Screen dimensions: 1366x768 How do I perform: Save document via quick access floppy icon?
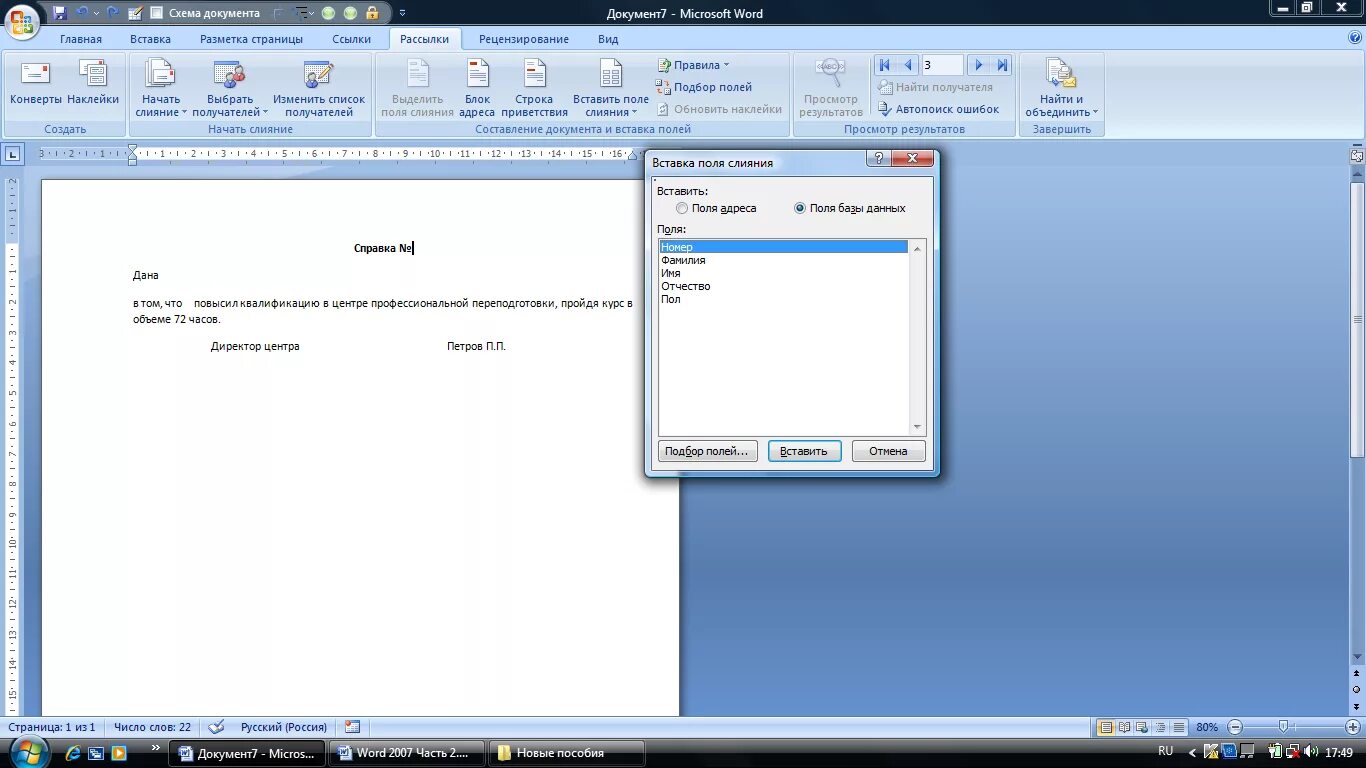[59, 13]
